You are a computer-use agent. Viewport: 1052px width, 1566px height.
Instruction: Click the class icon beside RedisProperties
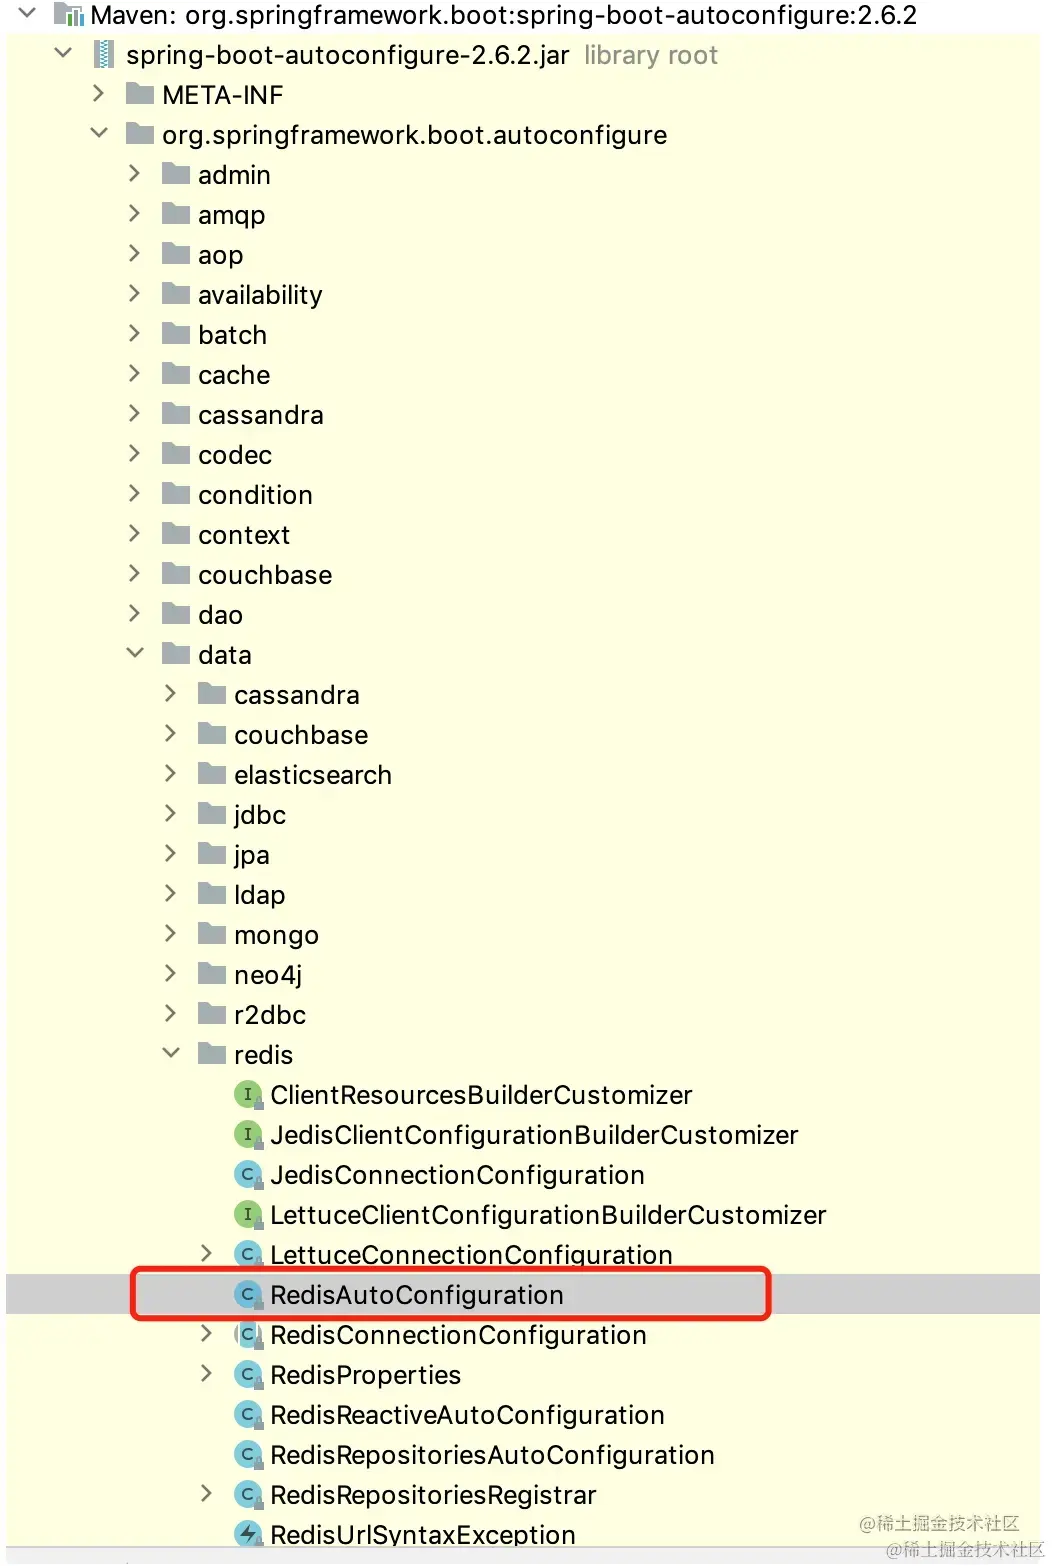coord(246,1375)
